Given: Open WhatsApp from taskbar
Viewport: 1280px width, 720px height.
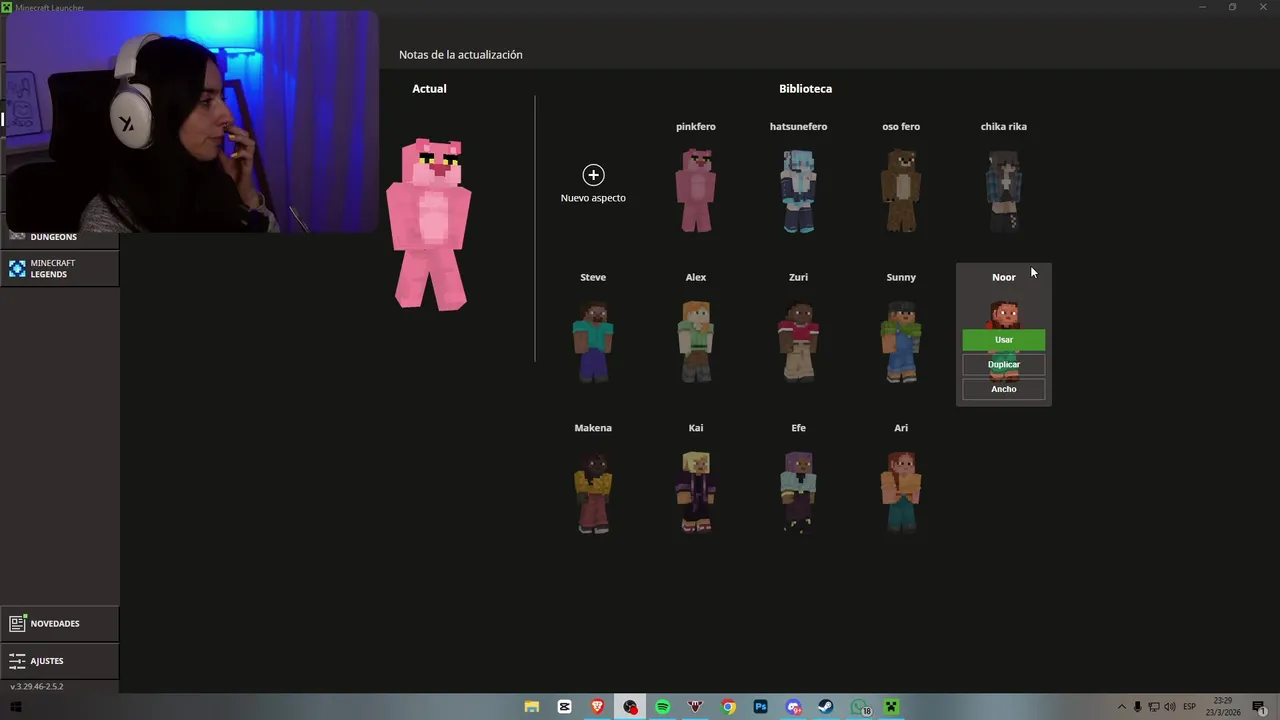Looking at the screenshot, I should [859, 707].
